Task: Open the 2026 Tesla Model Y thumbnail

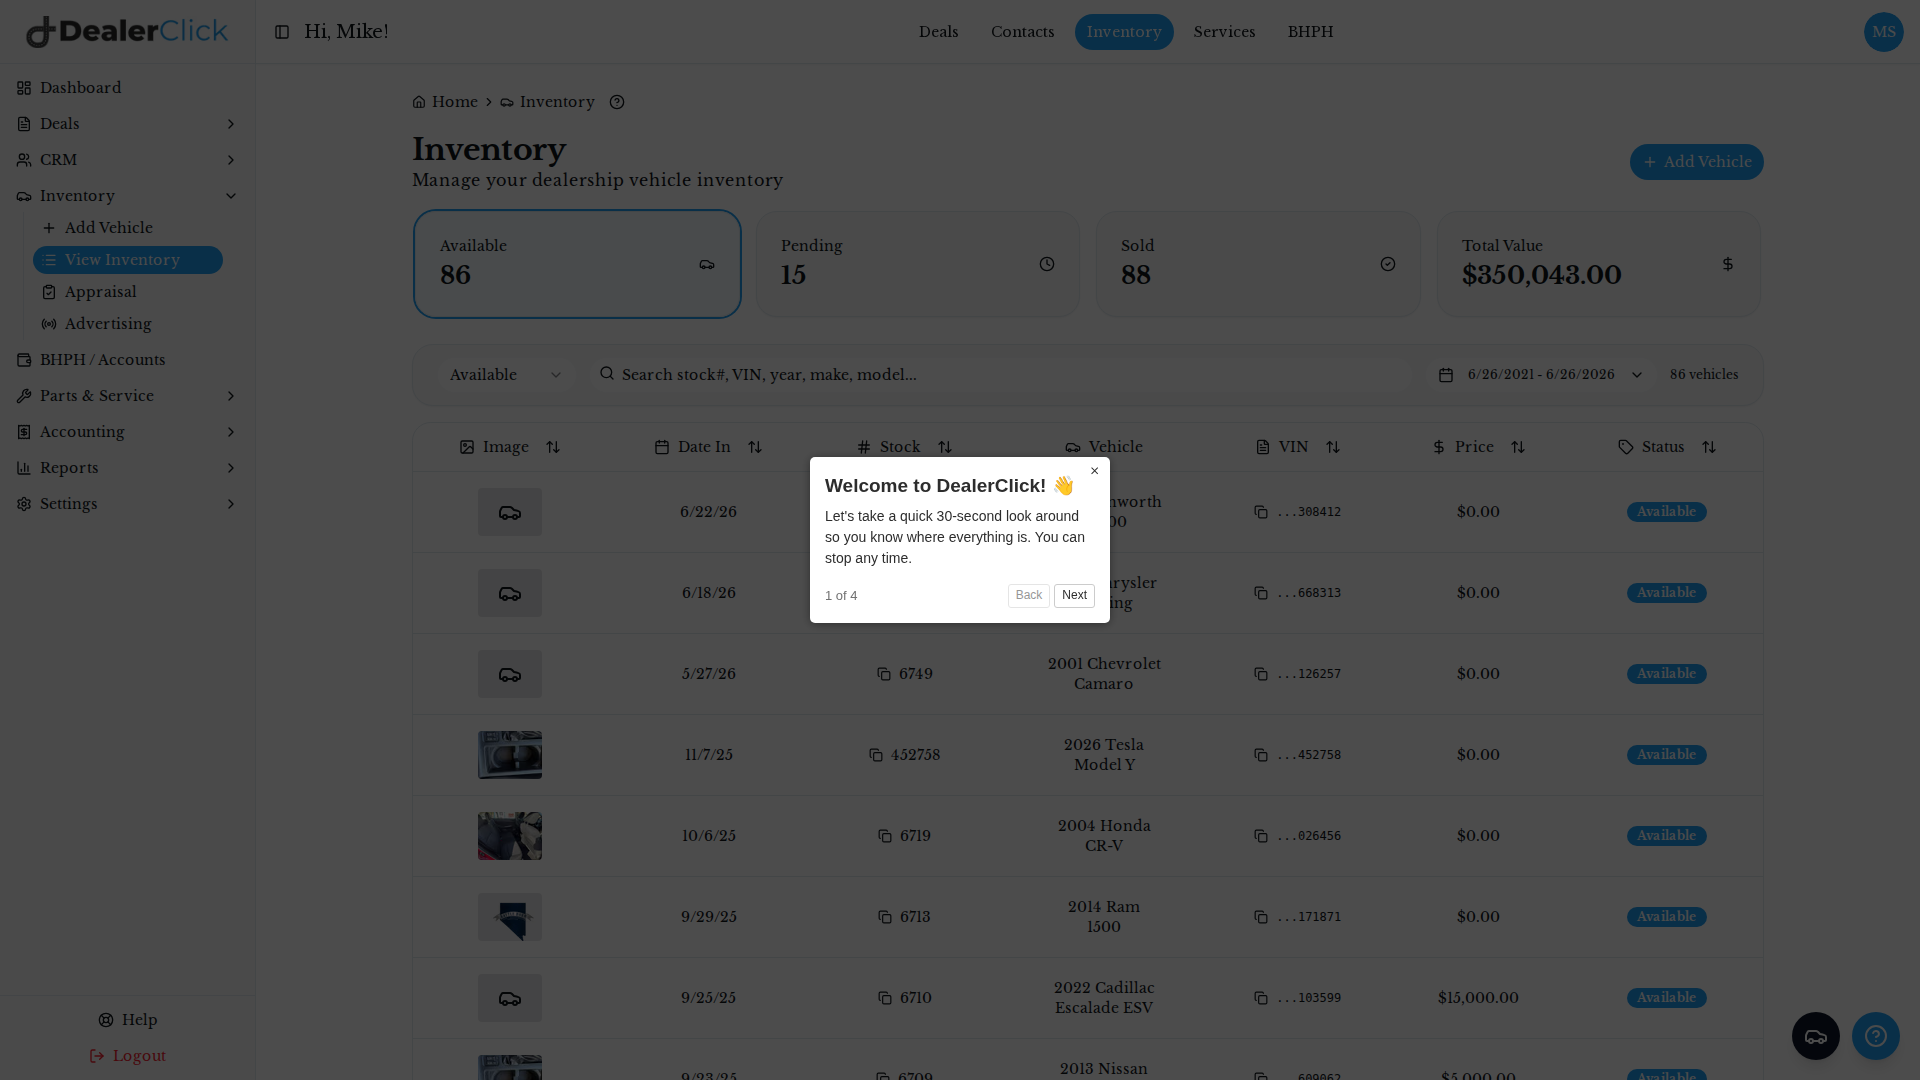Action: pyautogui.click(x=510, y=755)
